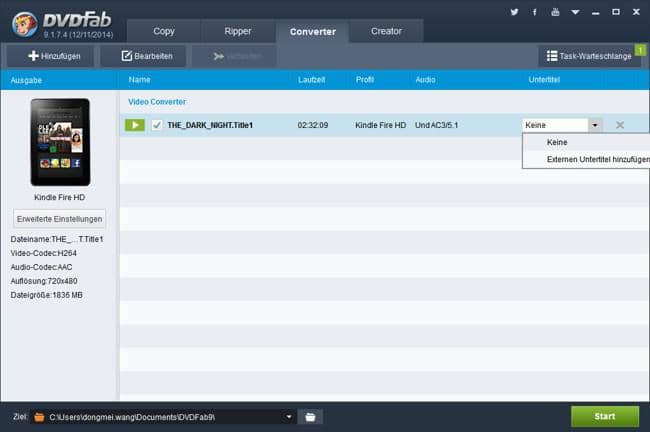Open the Task-Warteschlange queue

(x=589, y=56)
